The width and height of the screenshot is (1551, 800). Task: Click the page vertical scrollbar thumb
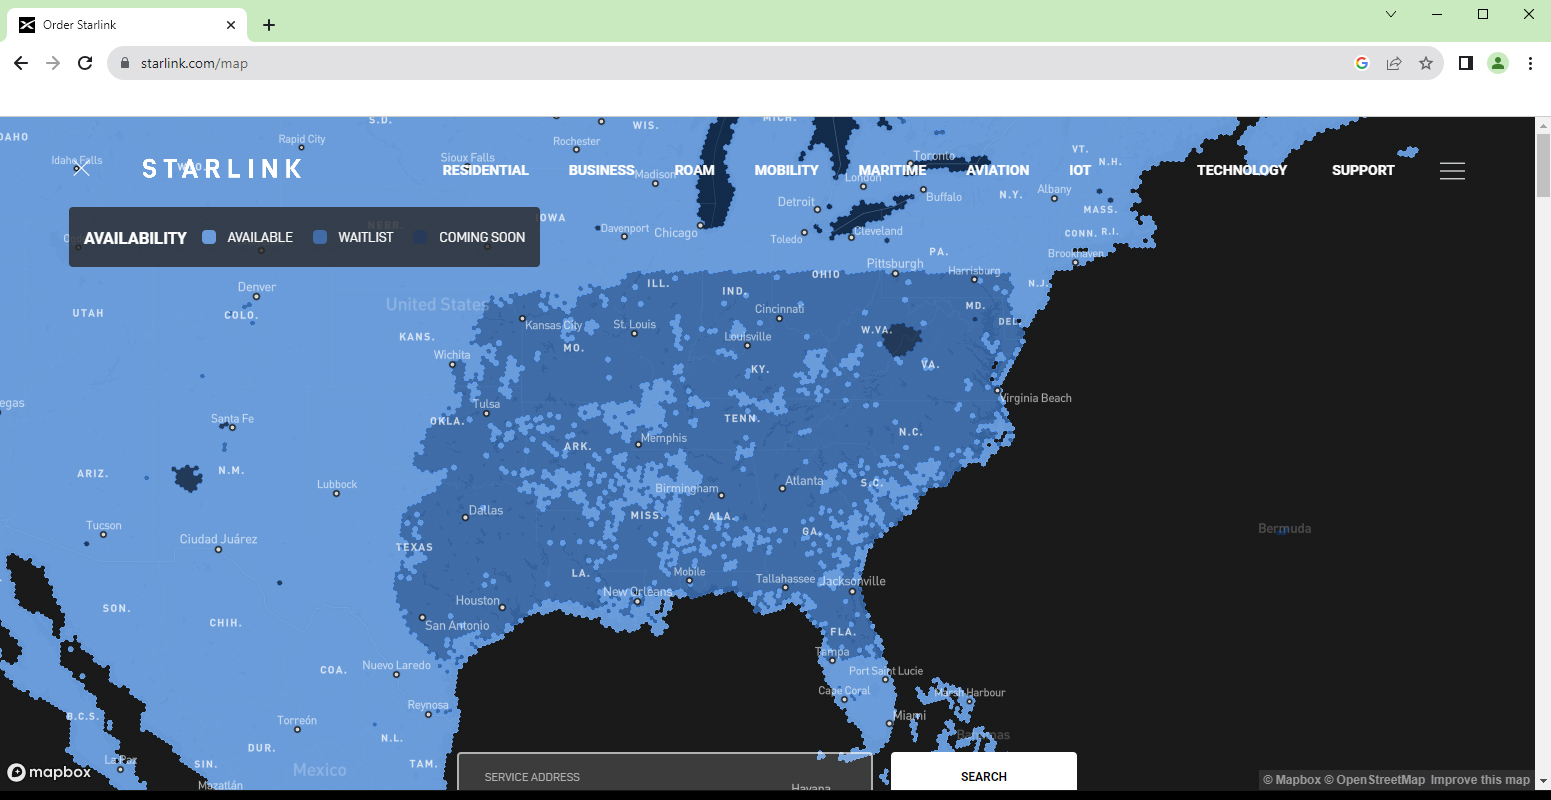[x=1543, y=164]
